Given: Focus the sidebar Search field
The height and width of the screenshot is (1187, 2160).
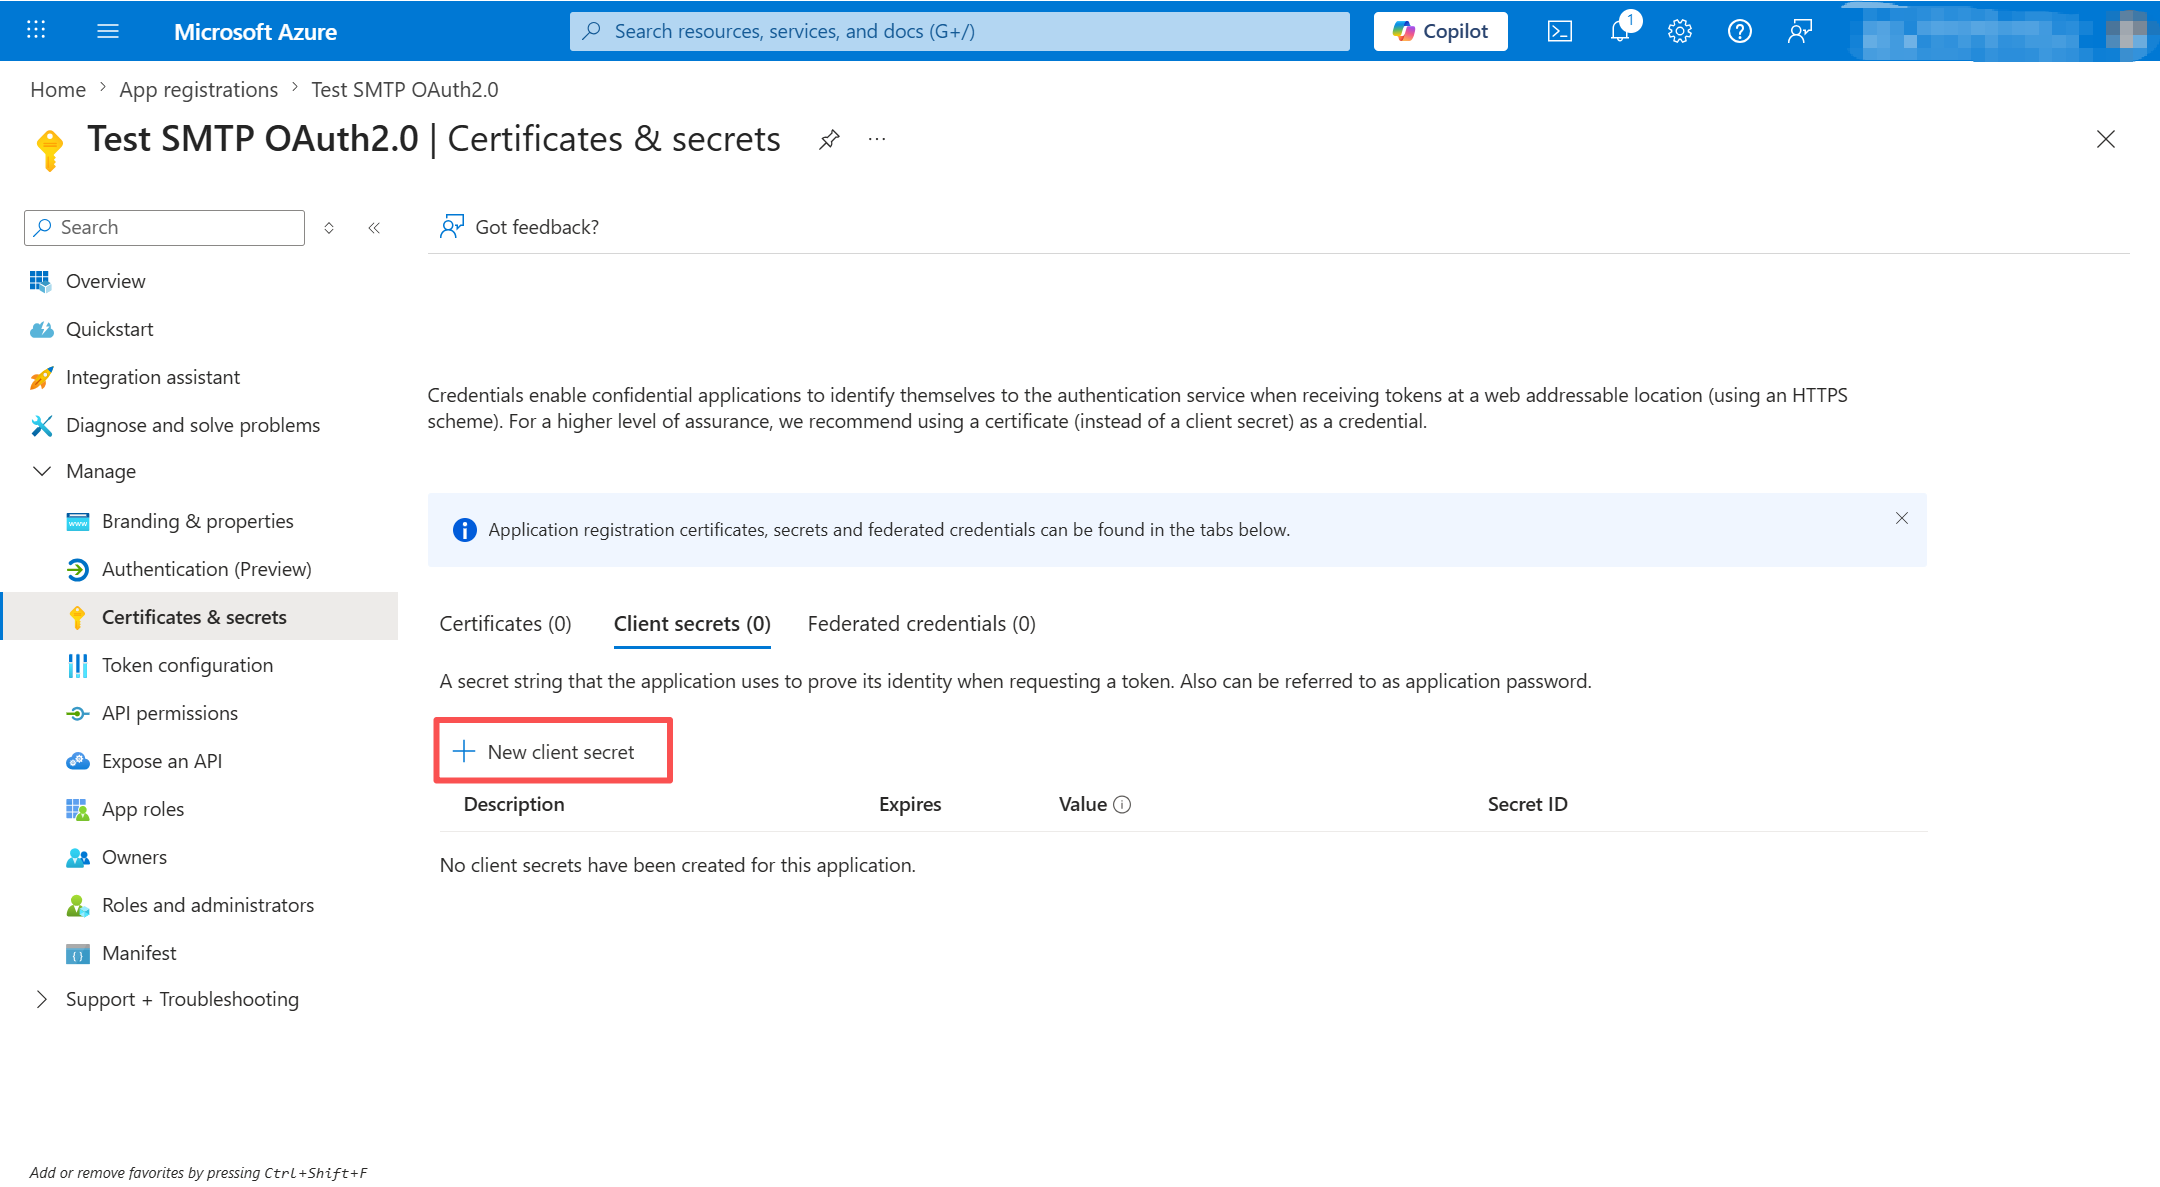Looking at the screenshot, I should pyautogui.click(x=164, y=228).
